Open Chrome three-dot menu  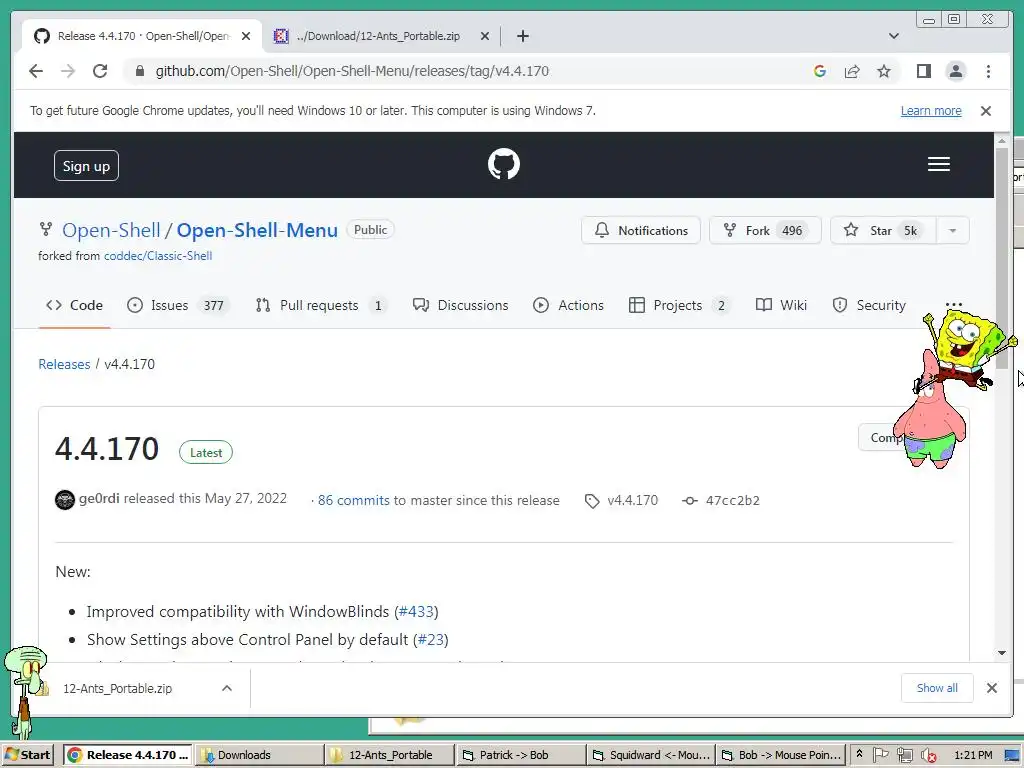tap(988, 71)
